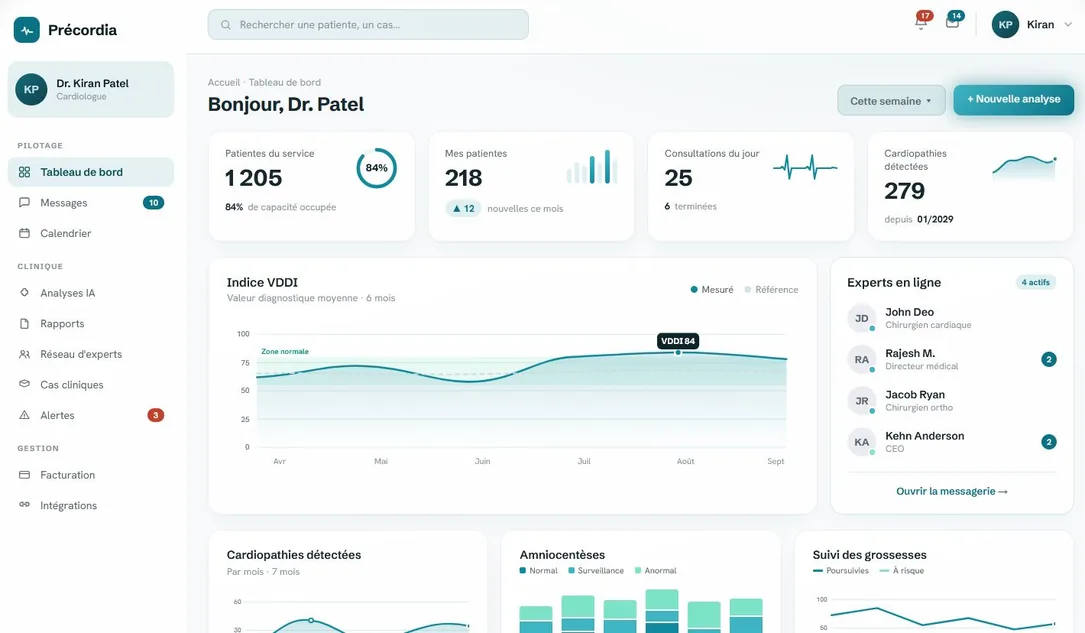The width and height of the screenshot is (1085, 633).
Task: Open Rapports section
Action: (91, 323)
